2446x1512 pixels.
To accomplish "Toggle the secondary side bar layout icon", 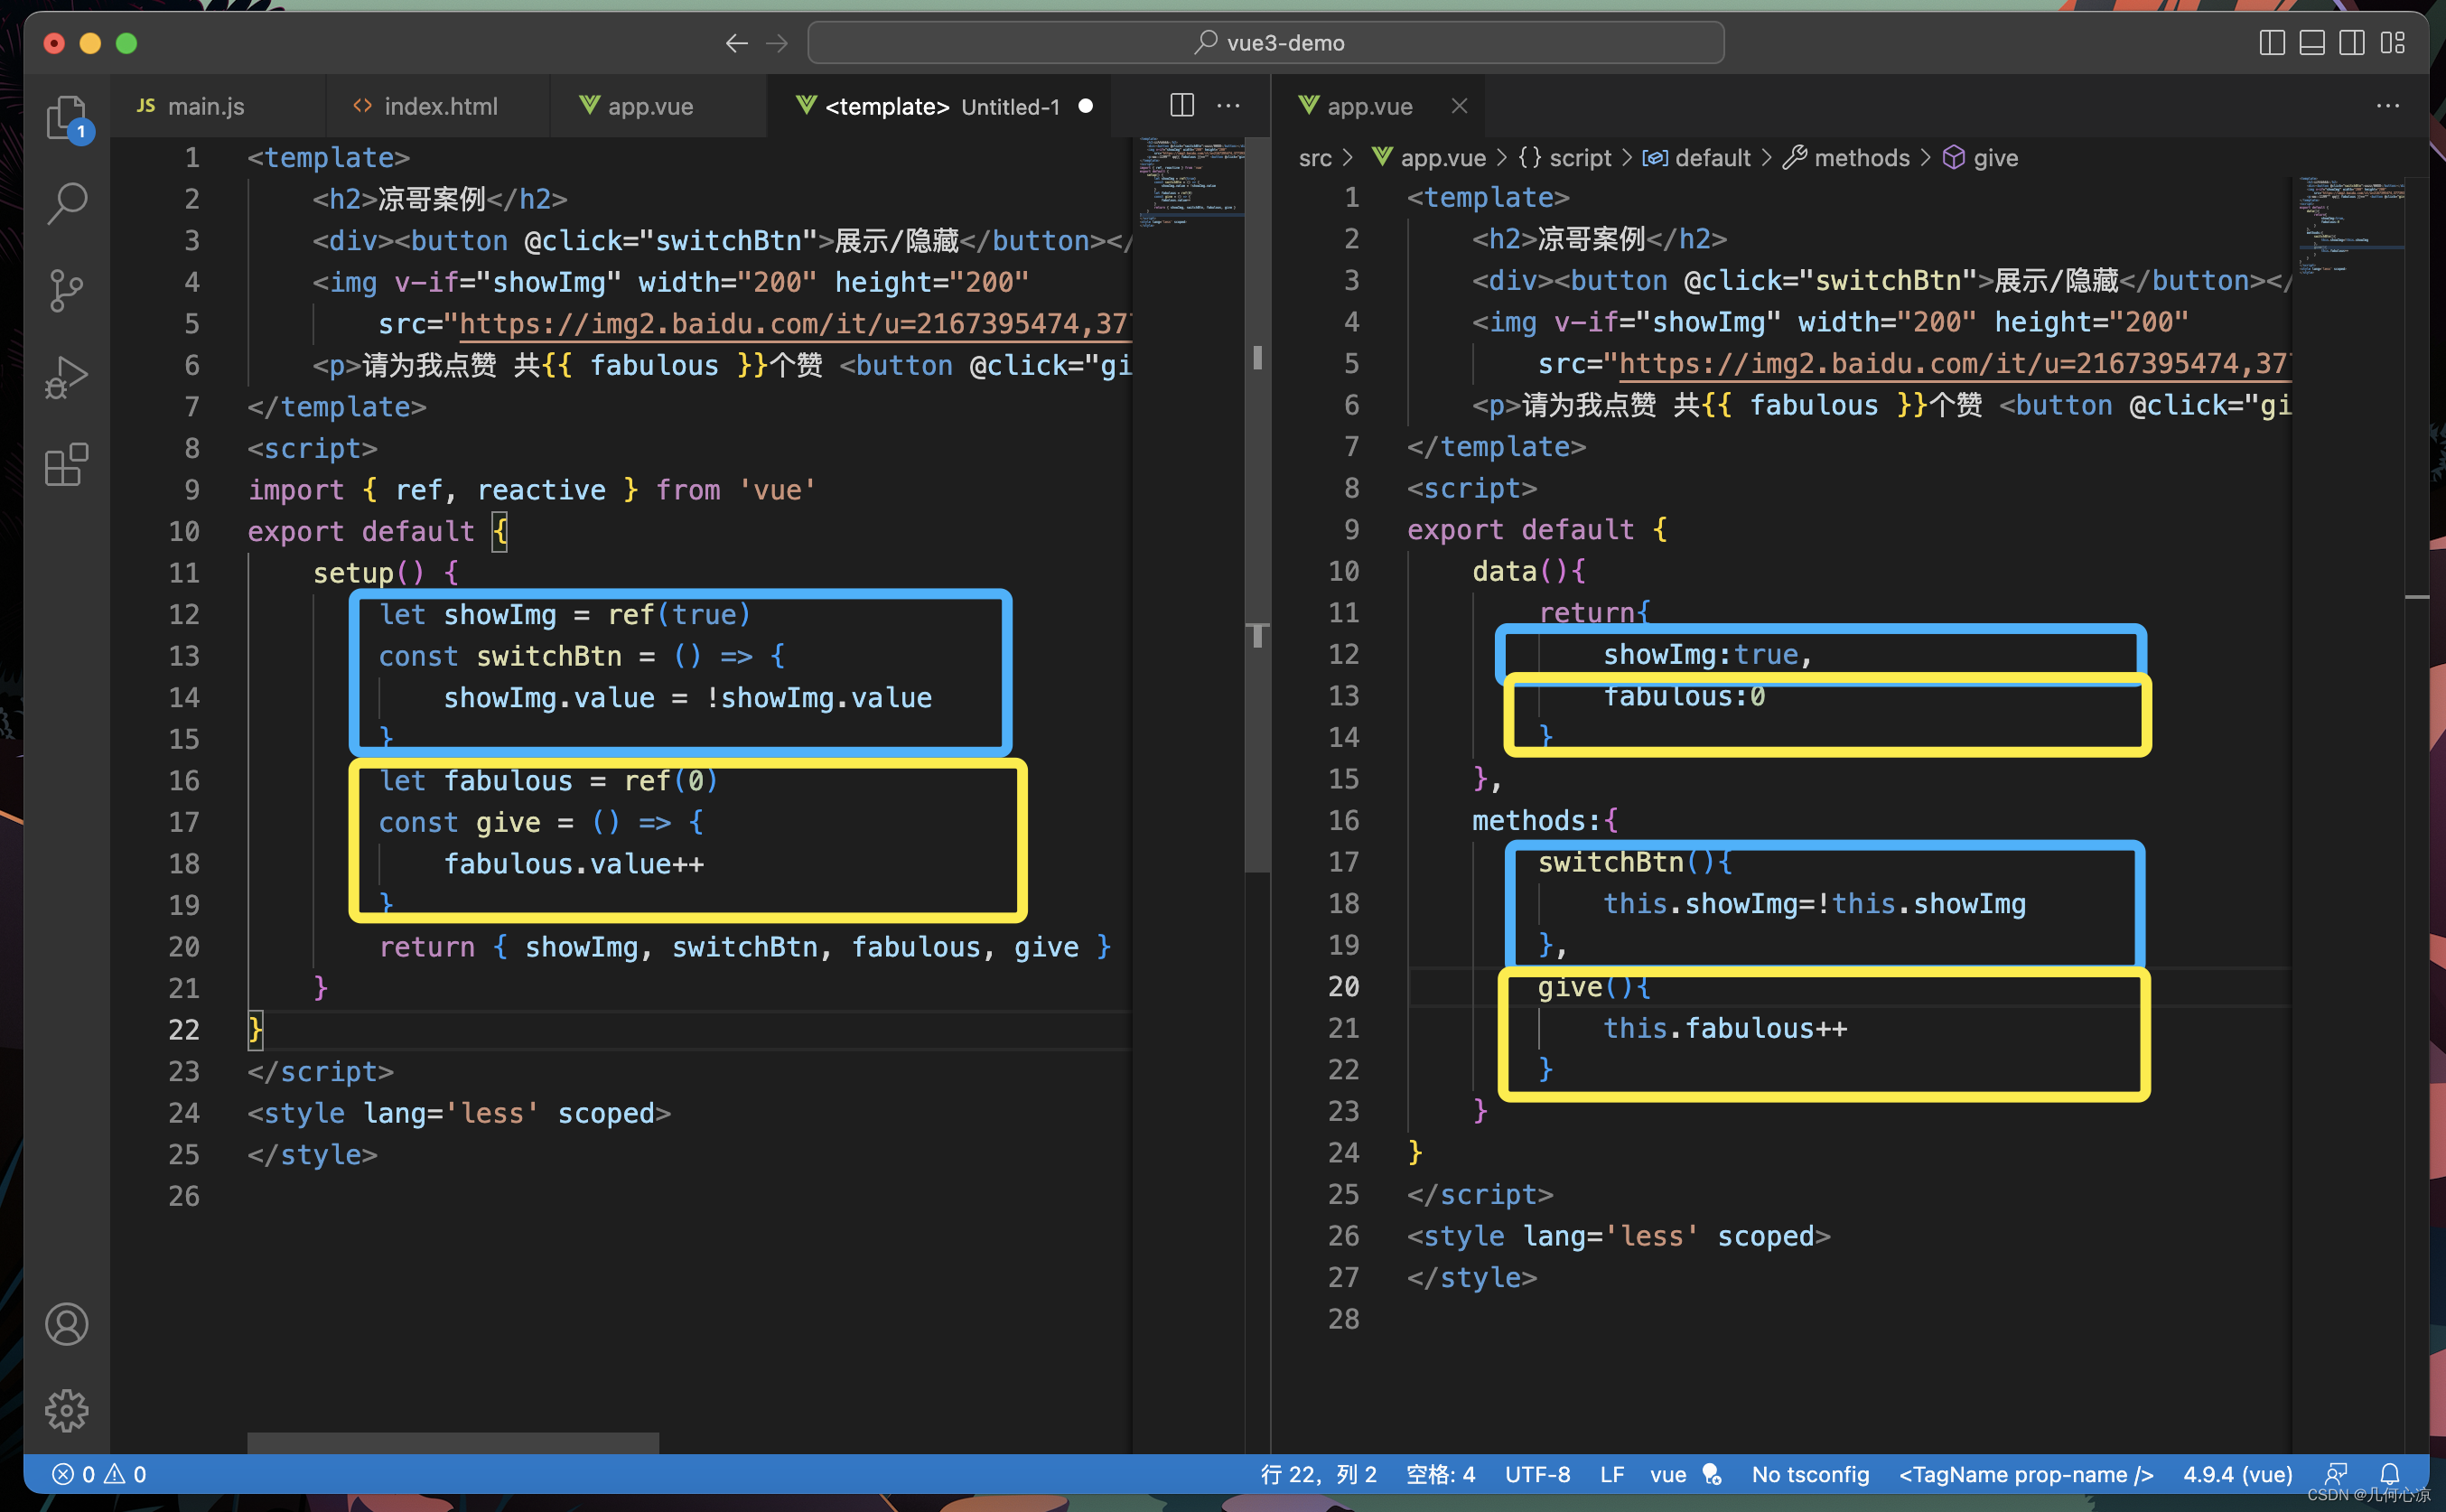I will (2351, 43).
